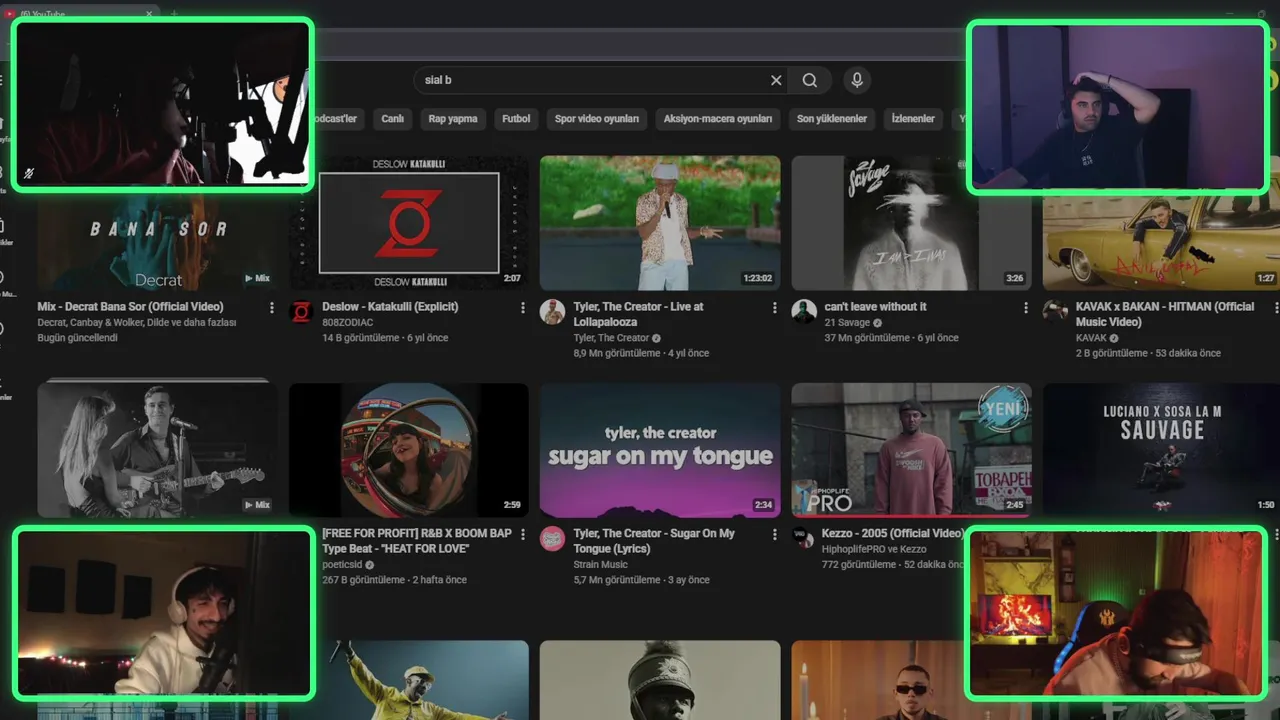Open Mix - Decrat Bana Sor (Official Video) title
1280x720 pixels.
tap(130, 307)
